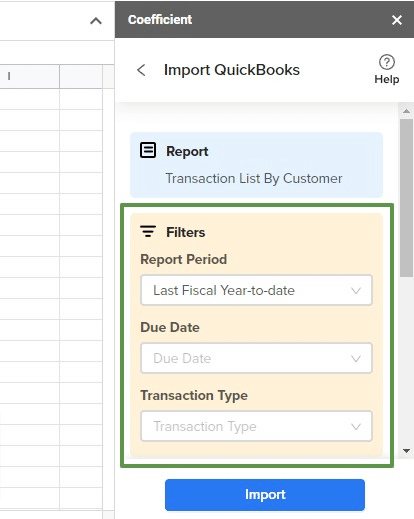Close the Coefficient sidebar panel
414x519 pixels.
(x=397, y=20)
